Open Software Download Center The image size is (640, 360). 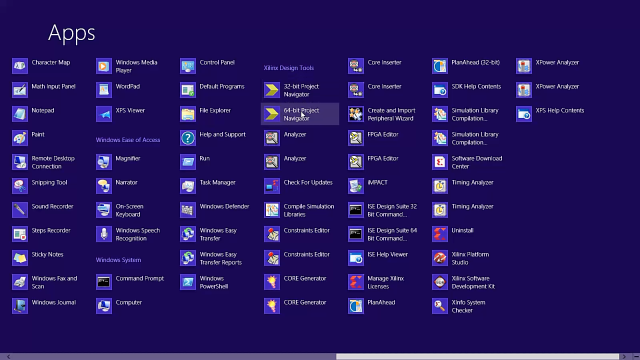(x=468, y=162)
